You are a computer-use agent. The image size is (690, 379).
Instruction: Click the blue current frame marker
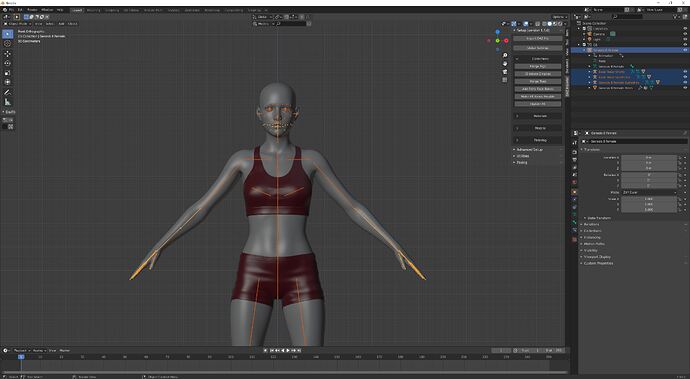point(21,357)
